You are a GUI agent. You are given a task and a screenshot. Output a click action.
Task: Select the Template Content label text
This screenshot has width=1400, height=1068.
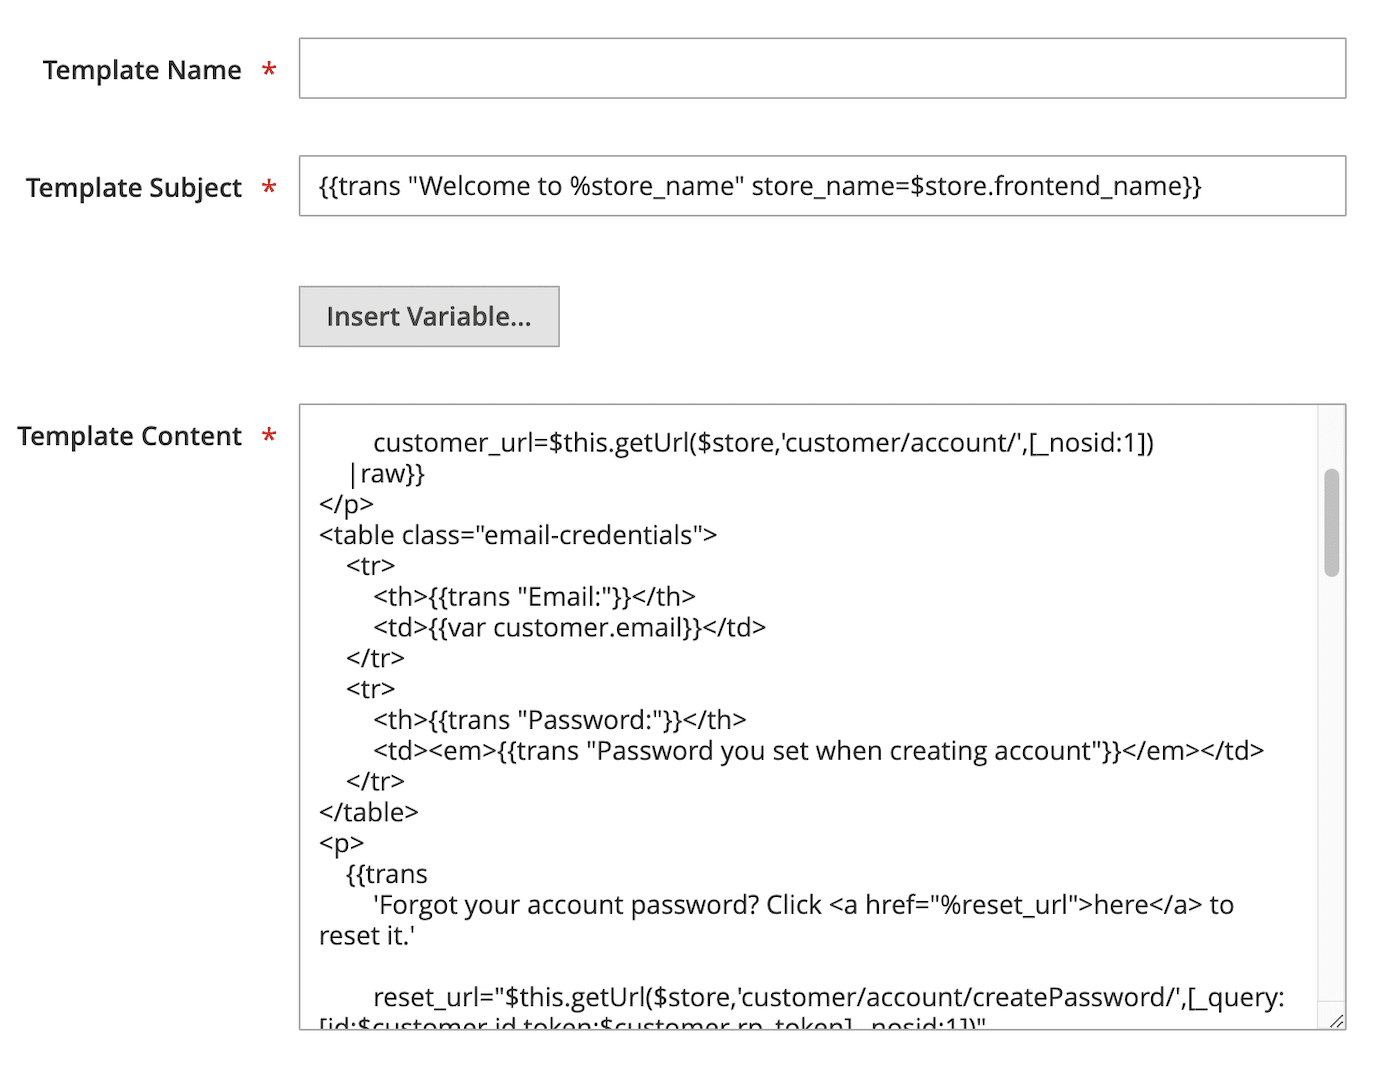[x=130, y=436]
